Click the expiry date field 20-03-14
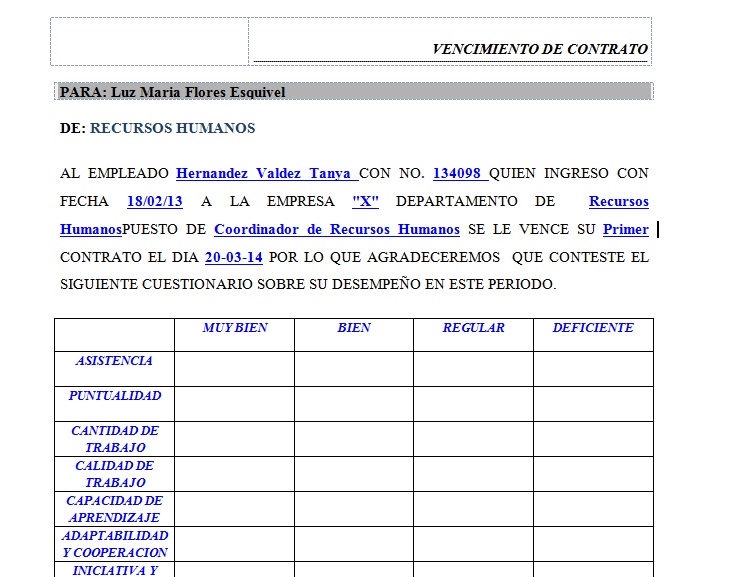This screenshot has width=729, height=577. click(233, 257)
